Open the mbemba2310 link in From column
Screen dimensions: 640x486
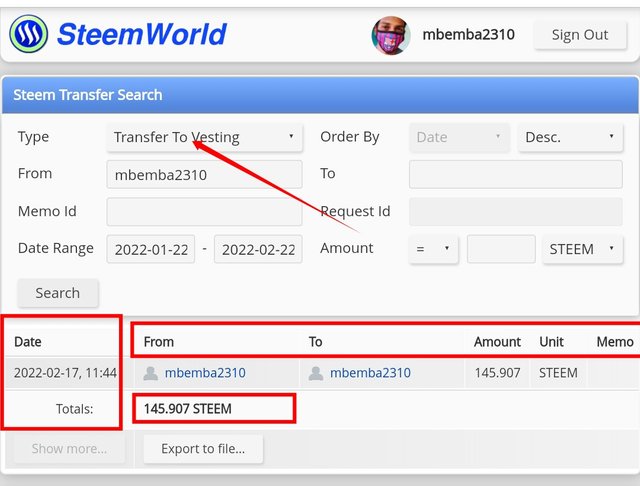coord(205,373)
